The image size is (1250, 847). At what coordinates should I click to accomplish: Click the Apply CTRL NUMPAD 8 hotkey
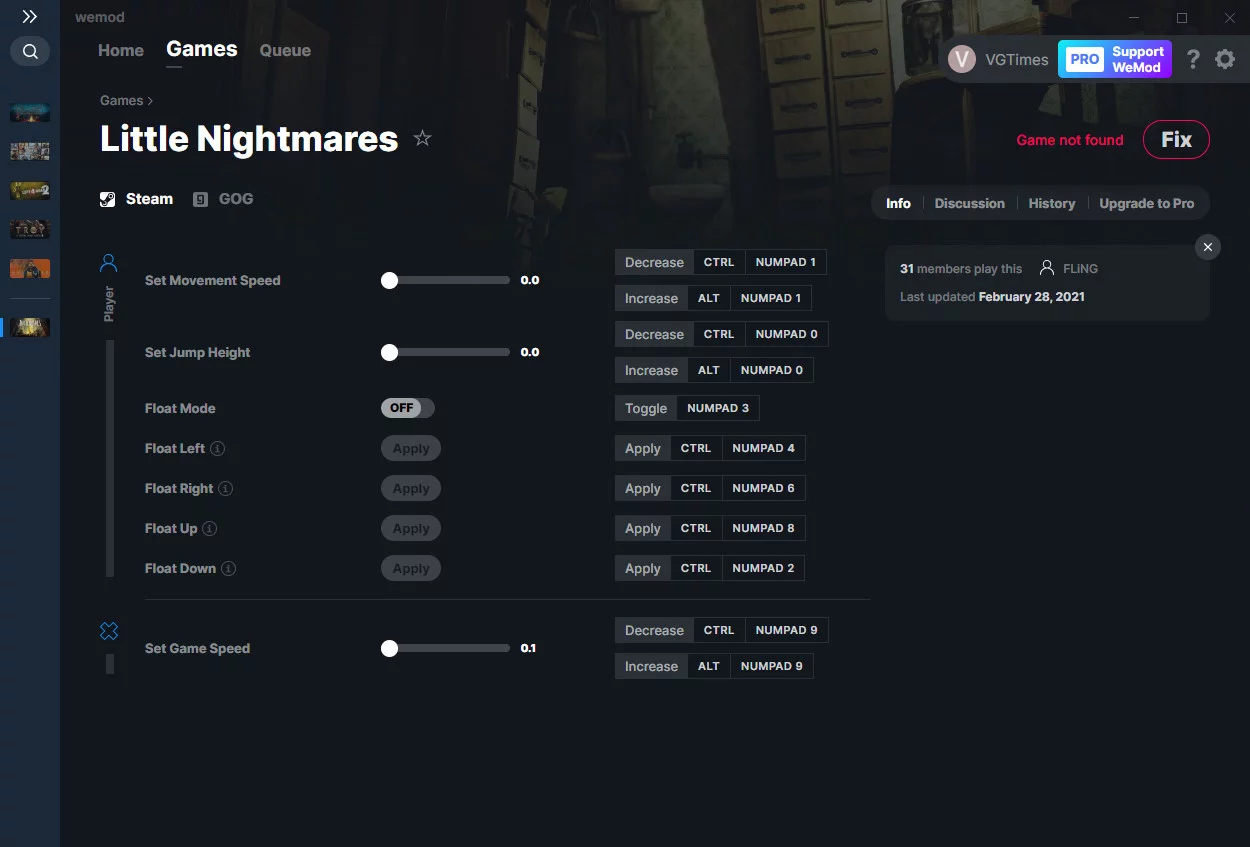coord(710,529)
